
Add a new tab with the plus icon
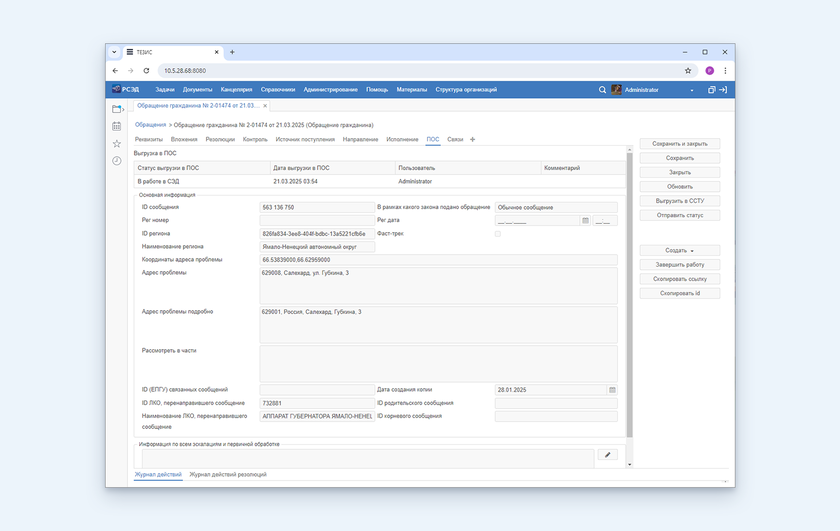[x=473, y=140]
